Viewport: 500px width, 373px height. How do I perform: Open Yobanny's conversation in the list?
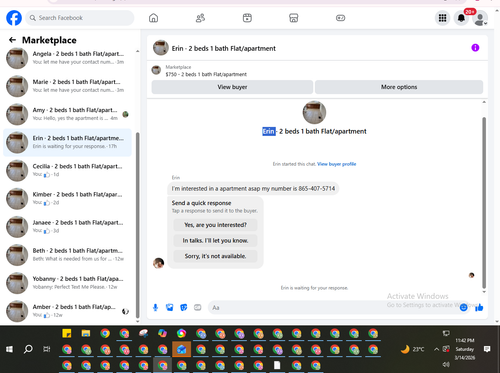coord(67,283)
